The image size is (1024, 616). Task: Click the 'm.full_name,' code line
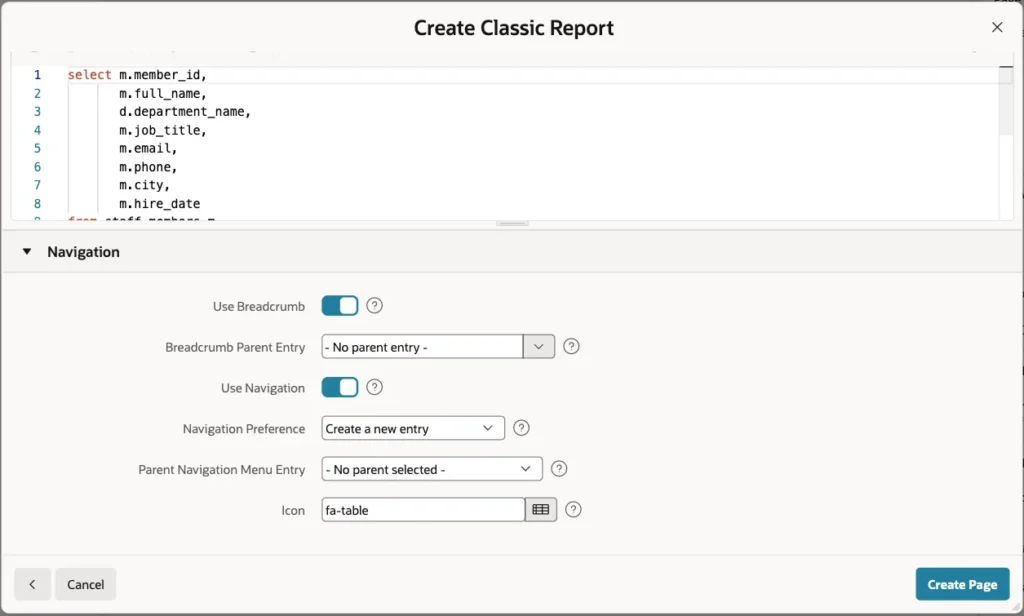point(163,93)
